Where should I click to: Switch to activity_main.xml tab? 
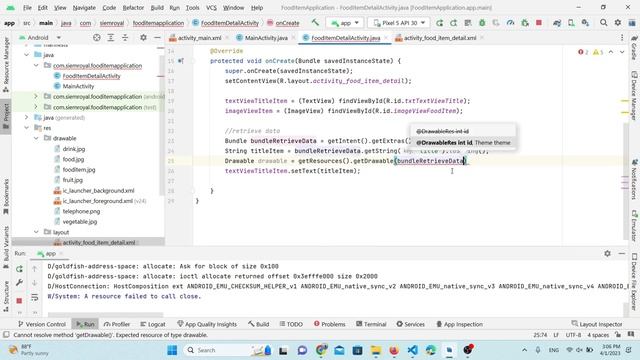coord(200,38)
